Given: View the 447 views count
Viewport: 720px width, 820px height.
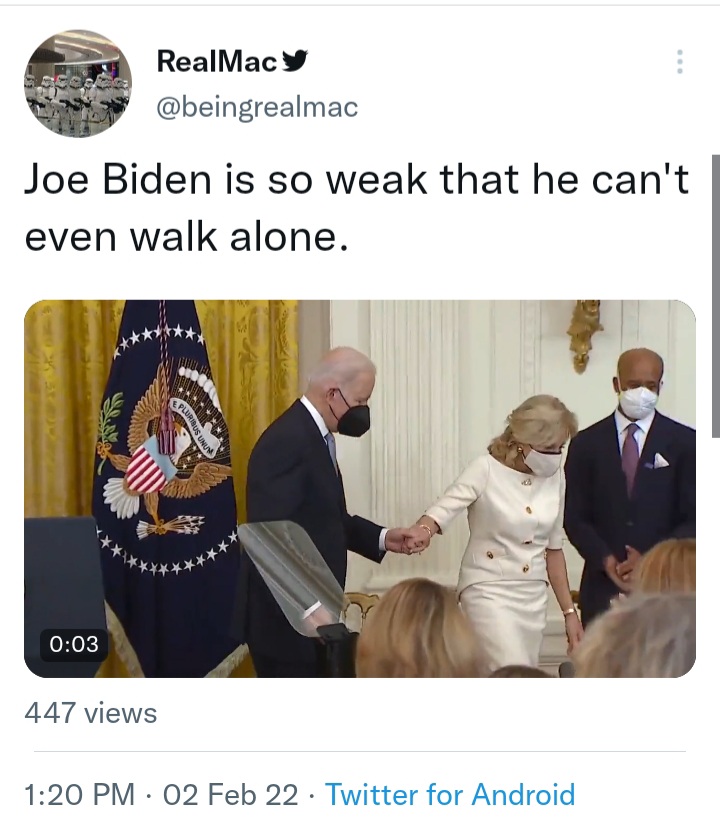Looking at the screenshot, I should [90, 713].
